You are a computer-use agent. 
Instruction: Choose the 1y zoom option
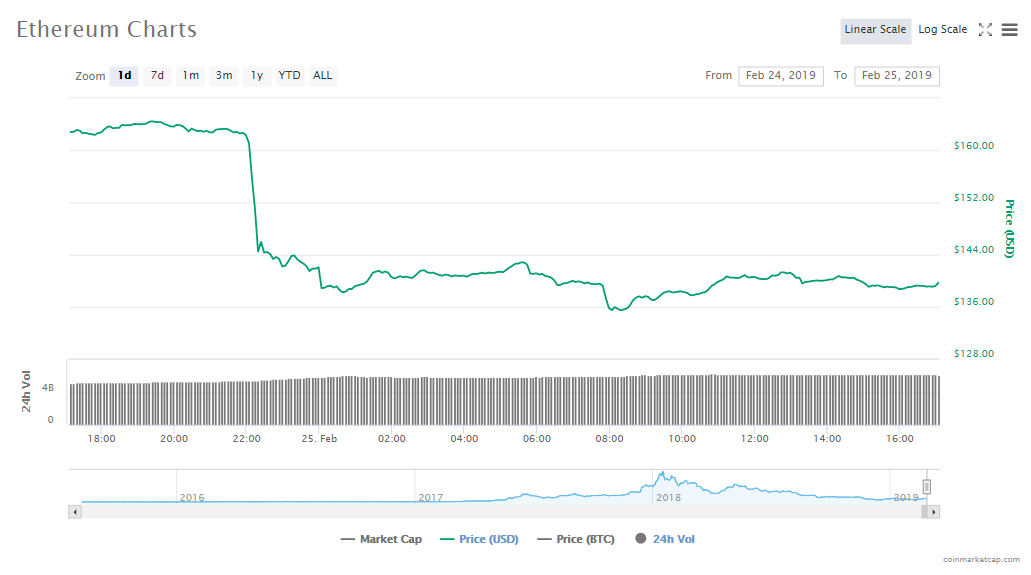[257, 76]
